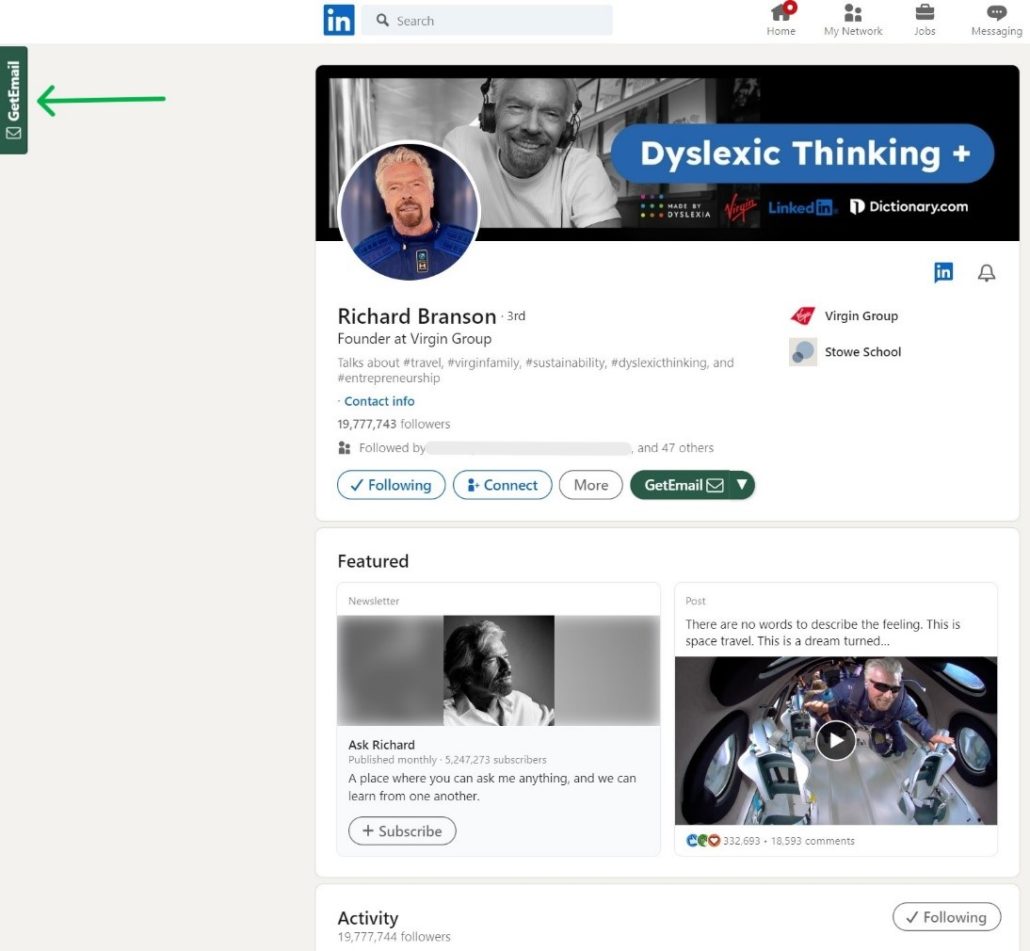
Task: Open the Jobs briefcase icon
Action: (x=925, y=14)
